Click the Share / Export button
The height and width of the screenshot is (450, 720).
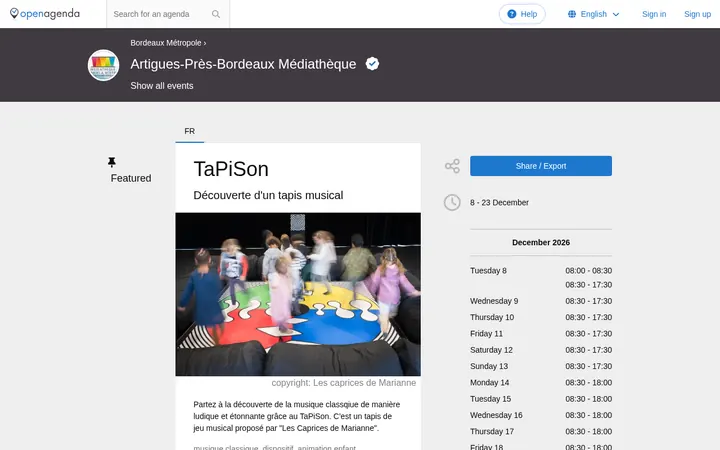541,166
